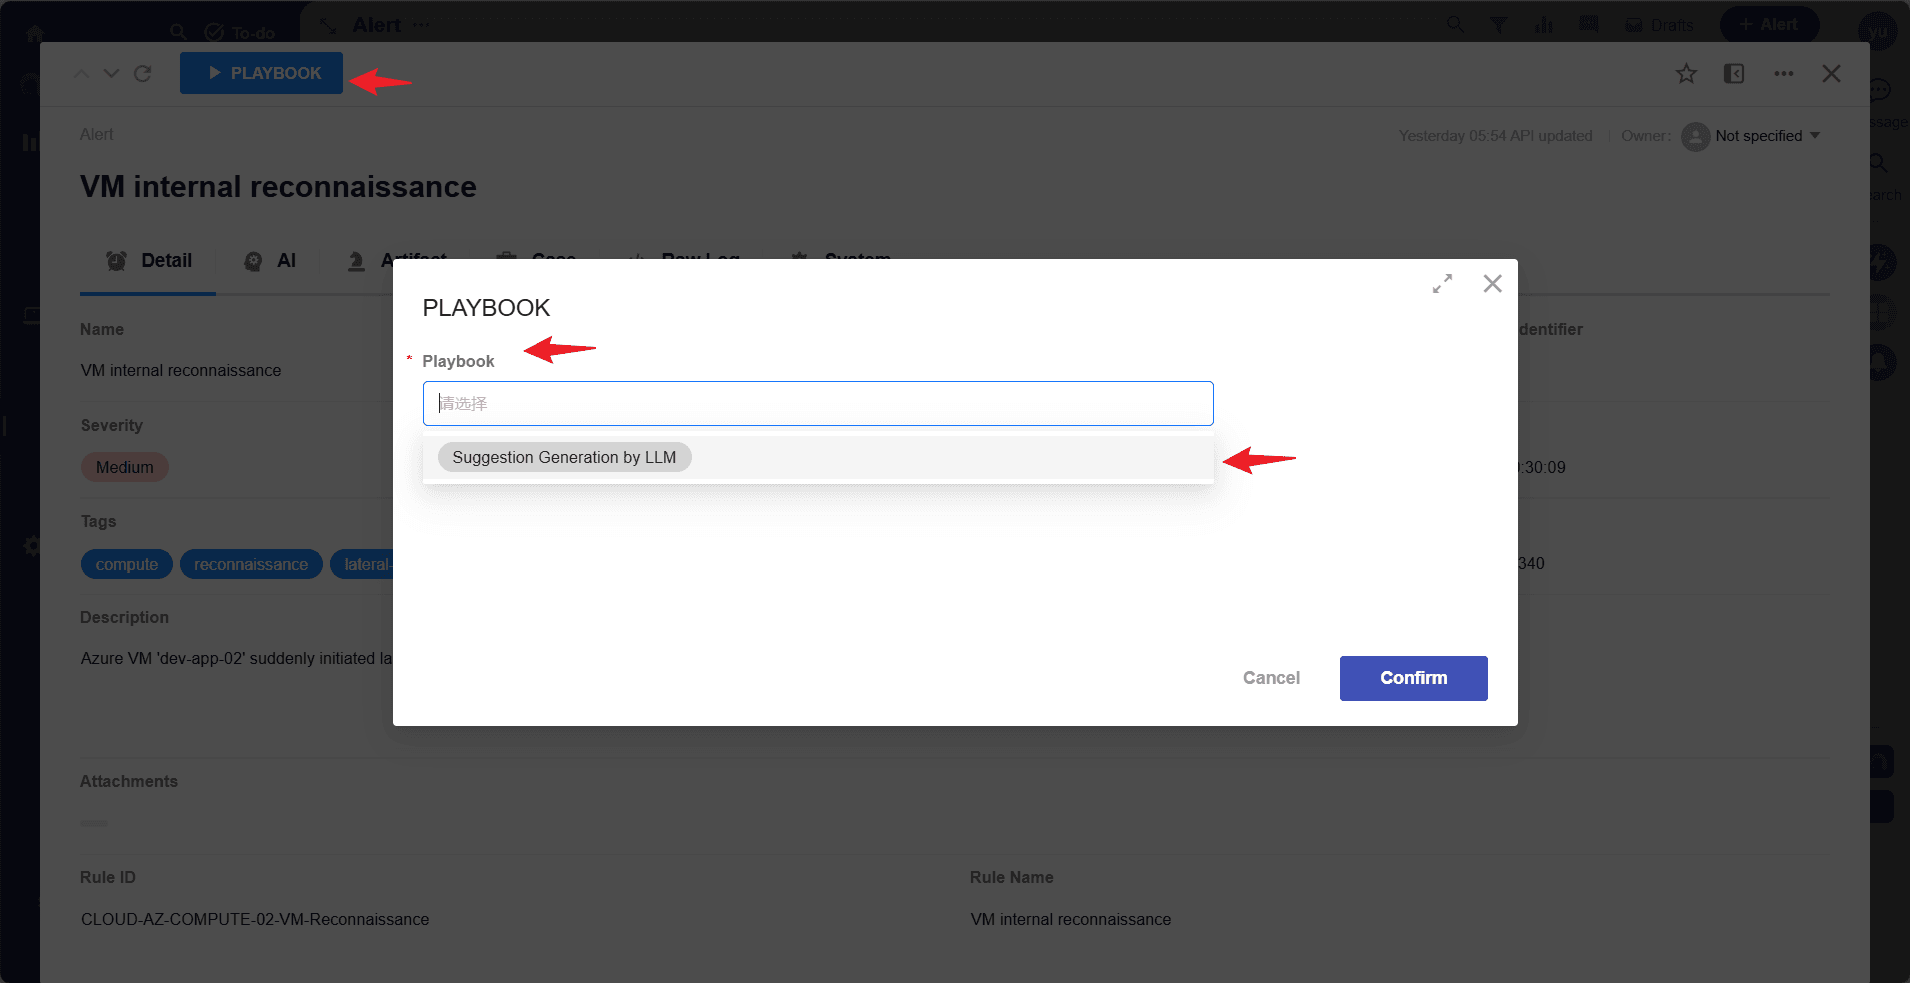Image resolution: width=1910 pixels, height=983 pixels.
Task: Switch to the AI tab
Action: (271, 261)
